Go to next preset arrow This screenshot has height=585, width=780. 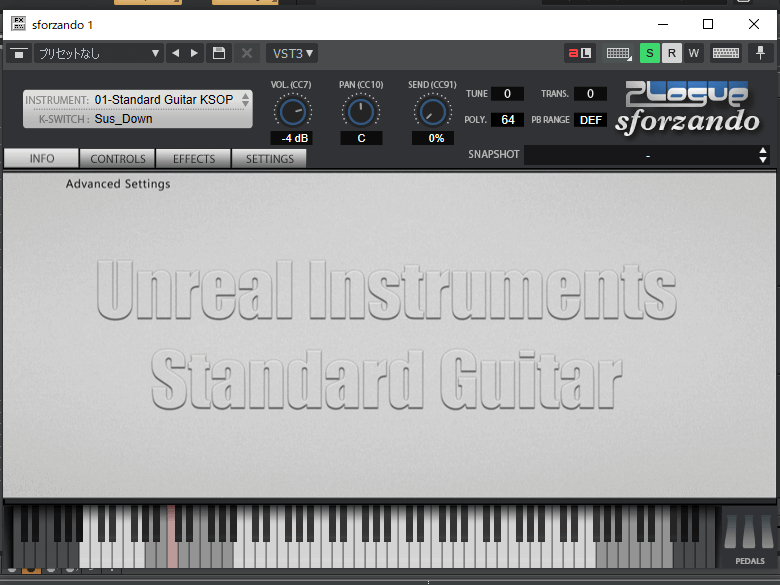click(x=195, y=54)
